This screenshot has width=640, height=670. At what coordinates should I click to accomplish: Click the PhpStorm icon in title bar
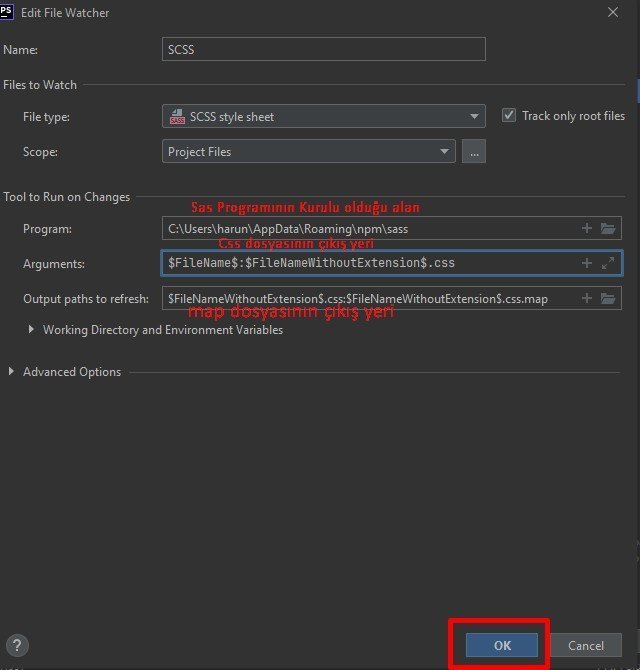click(x=7, y=12)
